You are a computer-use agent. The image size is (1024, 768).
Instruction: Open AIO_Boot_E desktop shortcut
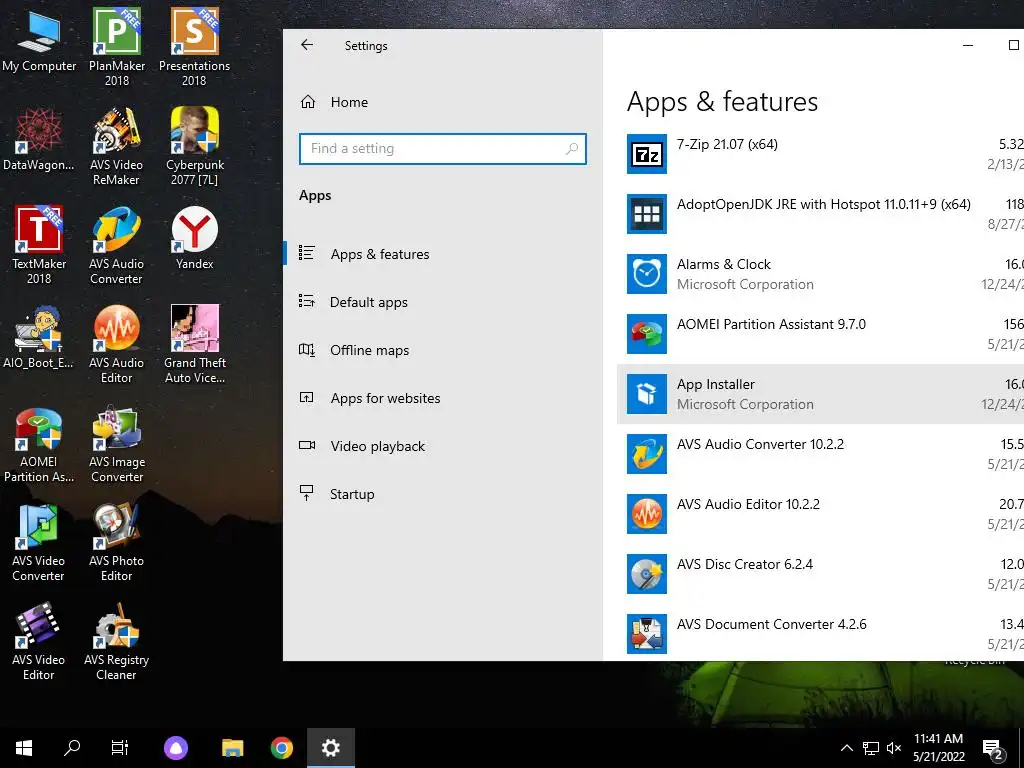tap(39, 337)
